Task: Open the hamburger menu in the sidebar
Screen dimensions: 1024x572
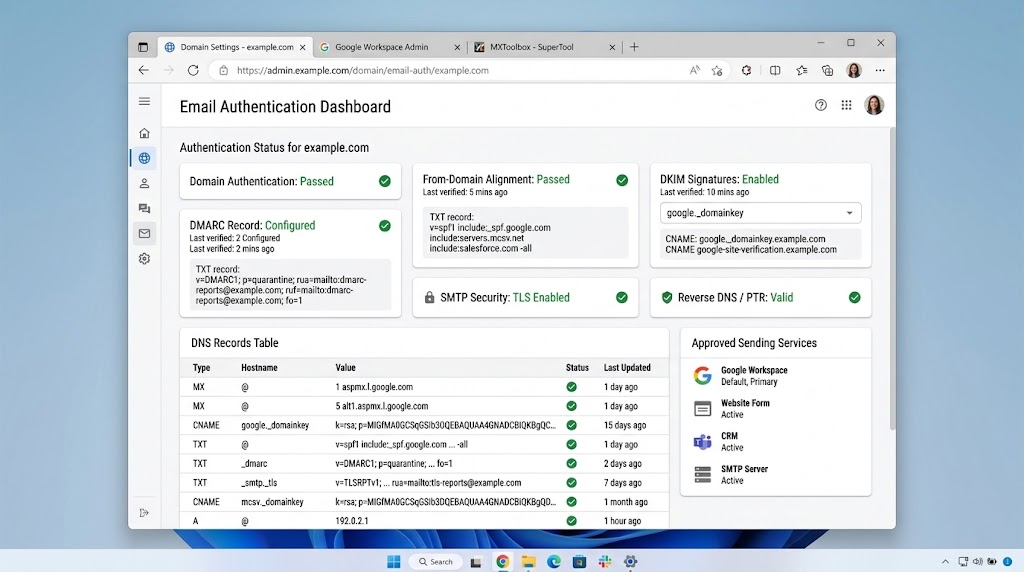Action: [x=144, y=101]
